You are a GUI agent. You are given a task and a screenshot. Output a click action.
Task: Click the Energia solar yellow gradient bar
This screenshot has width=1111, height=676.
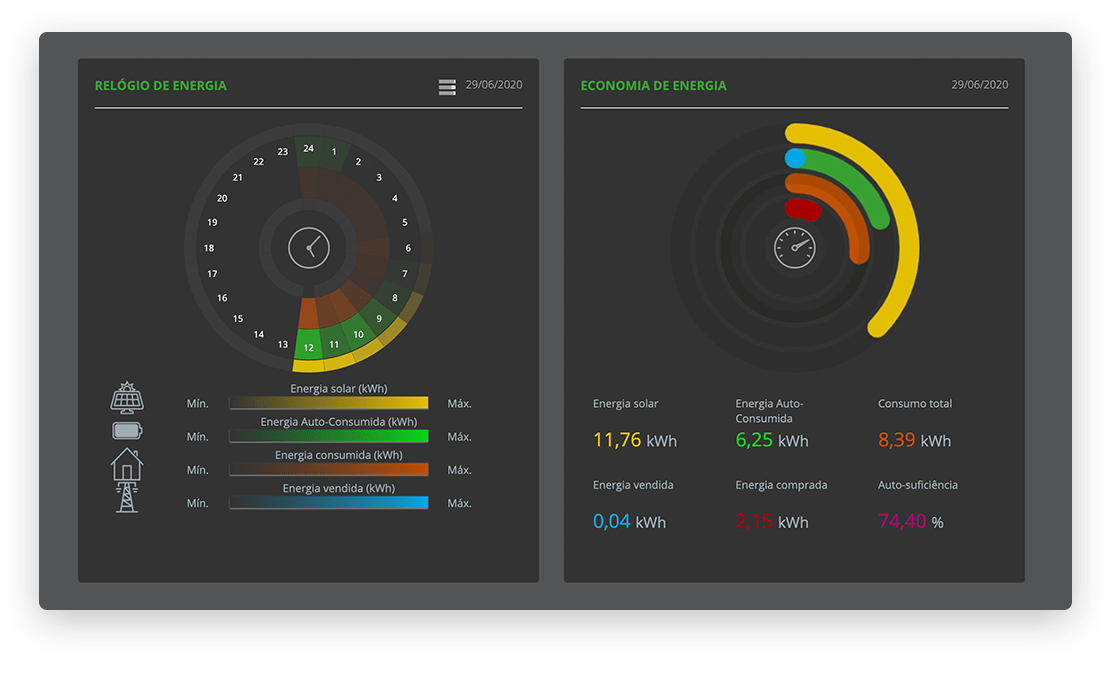click(328, 403)
